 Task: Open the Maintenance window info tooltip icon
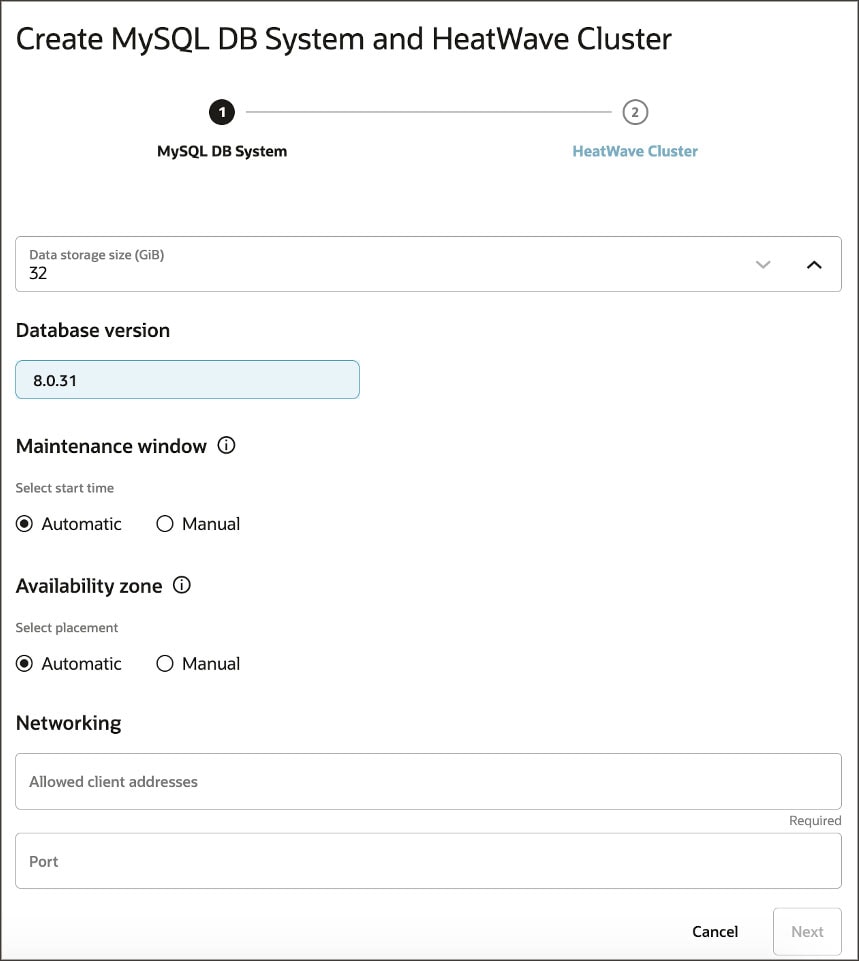[x=226, y=446]
